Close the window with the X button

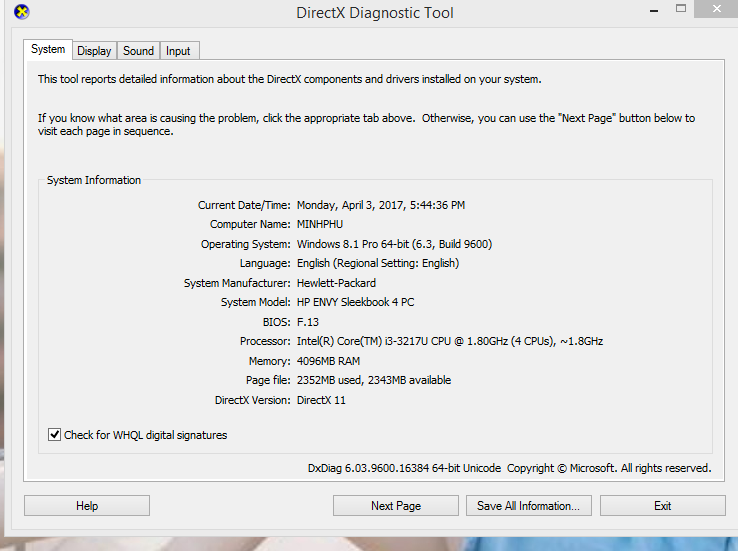click(716, 9)
